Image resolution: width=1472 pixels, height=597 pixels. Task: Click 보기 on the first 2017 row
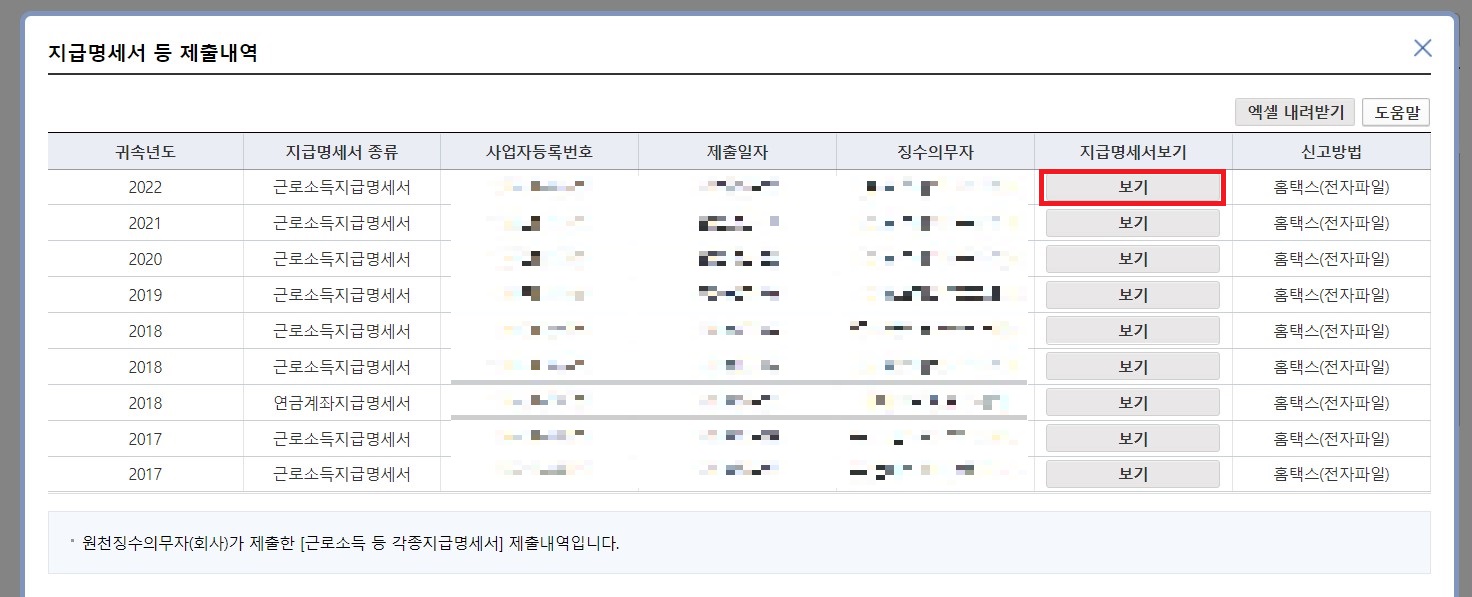(x=1131, y=438)
